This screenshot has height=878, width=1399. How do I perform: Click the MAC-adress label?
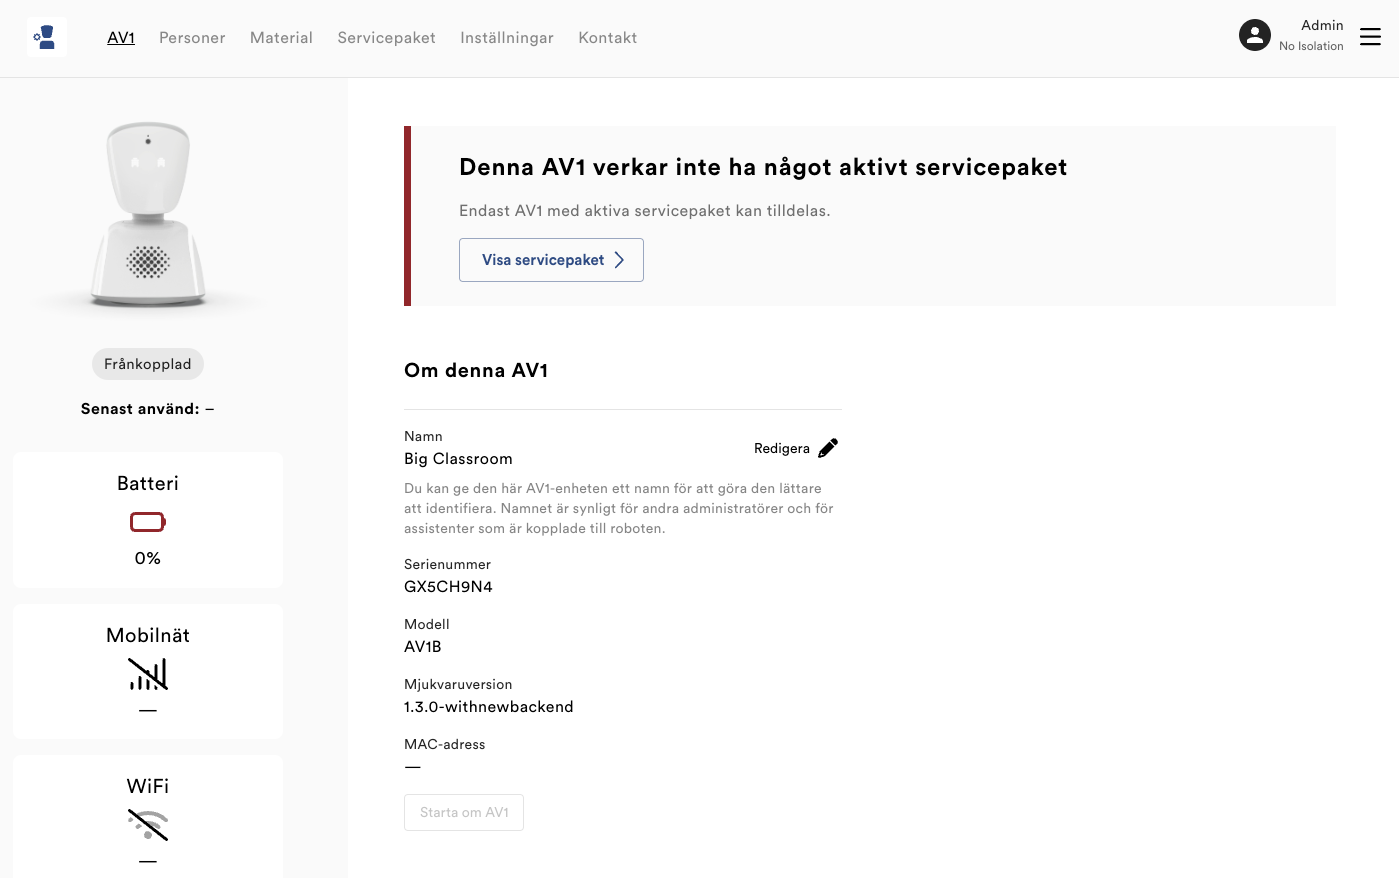click(445, 744)
